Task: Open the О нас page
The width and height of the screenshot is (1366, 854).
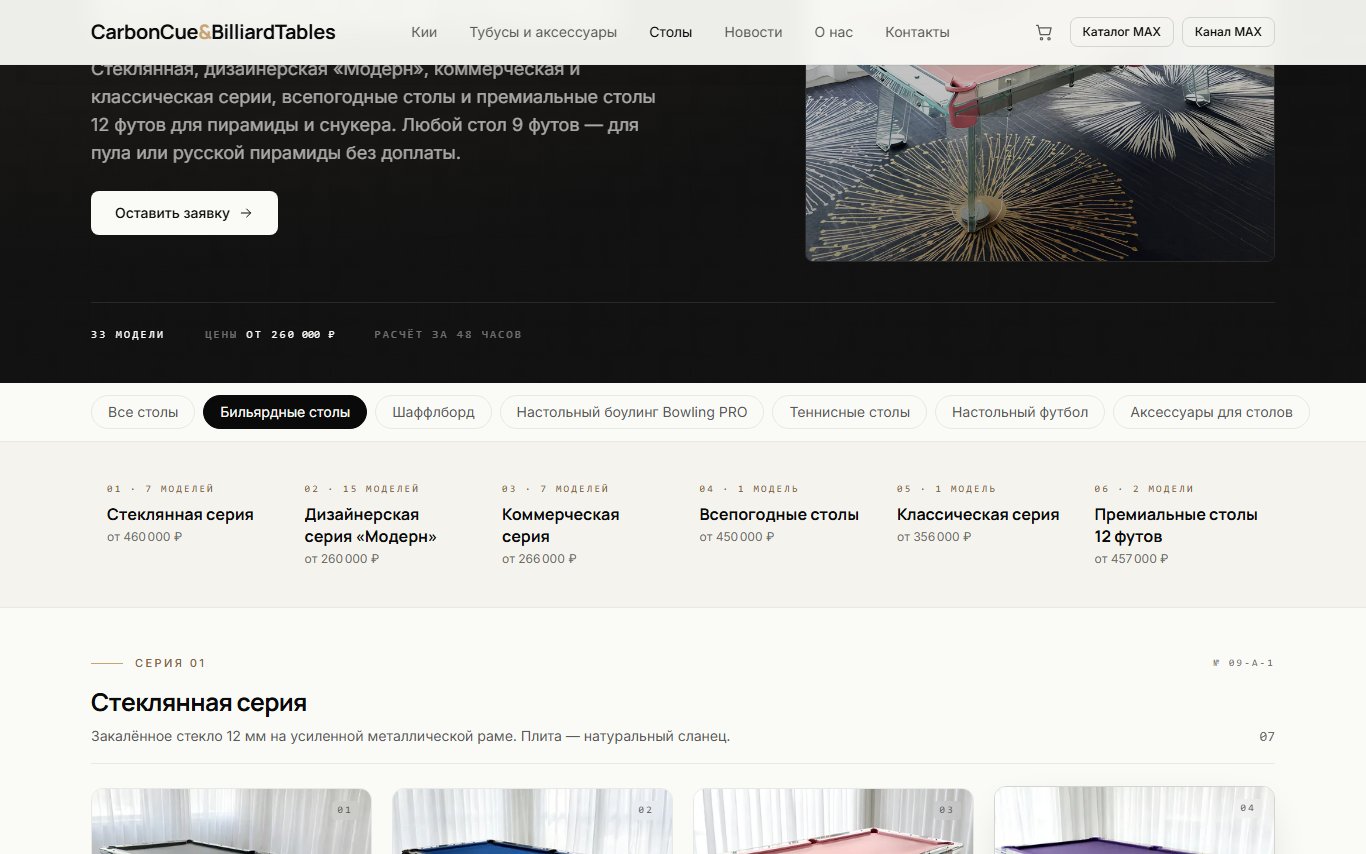Action: (x=834, y=32)
